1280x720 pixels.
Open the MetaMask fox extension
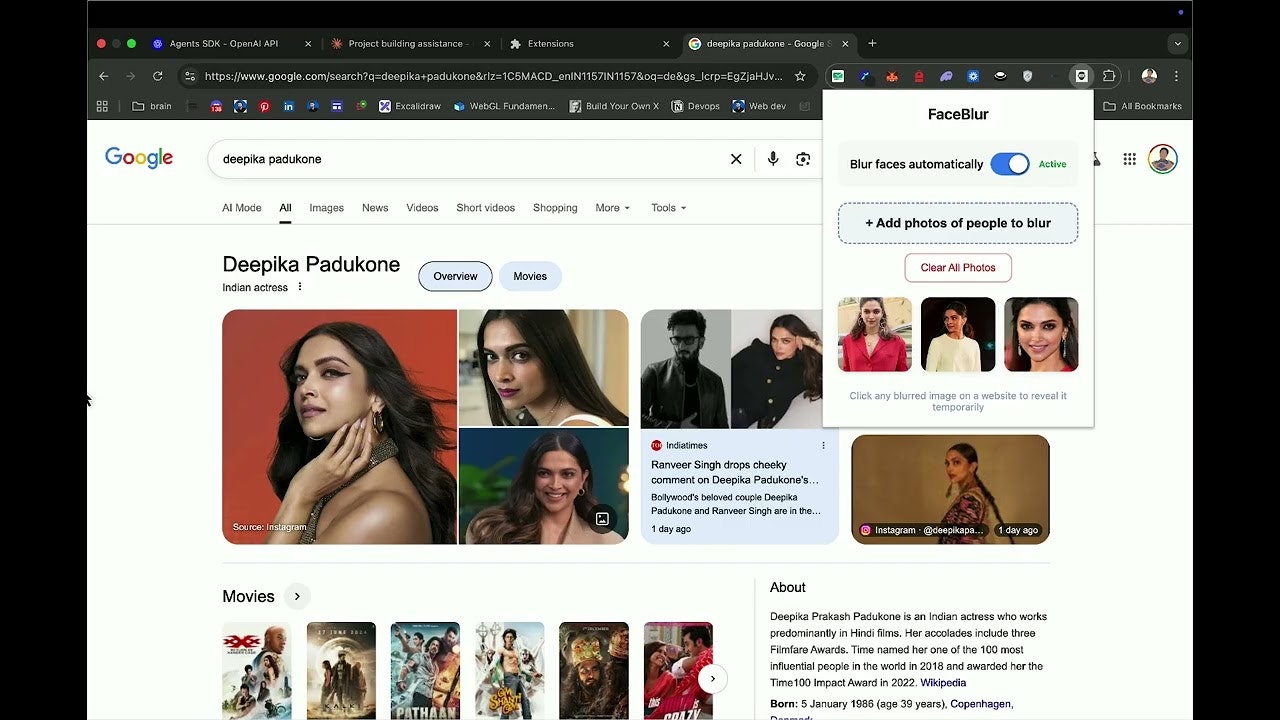[x=890, y=76]
